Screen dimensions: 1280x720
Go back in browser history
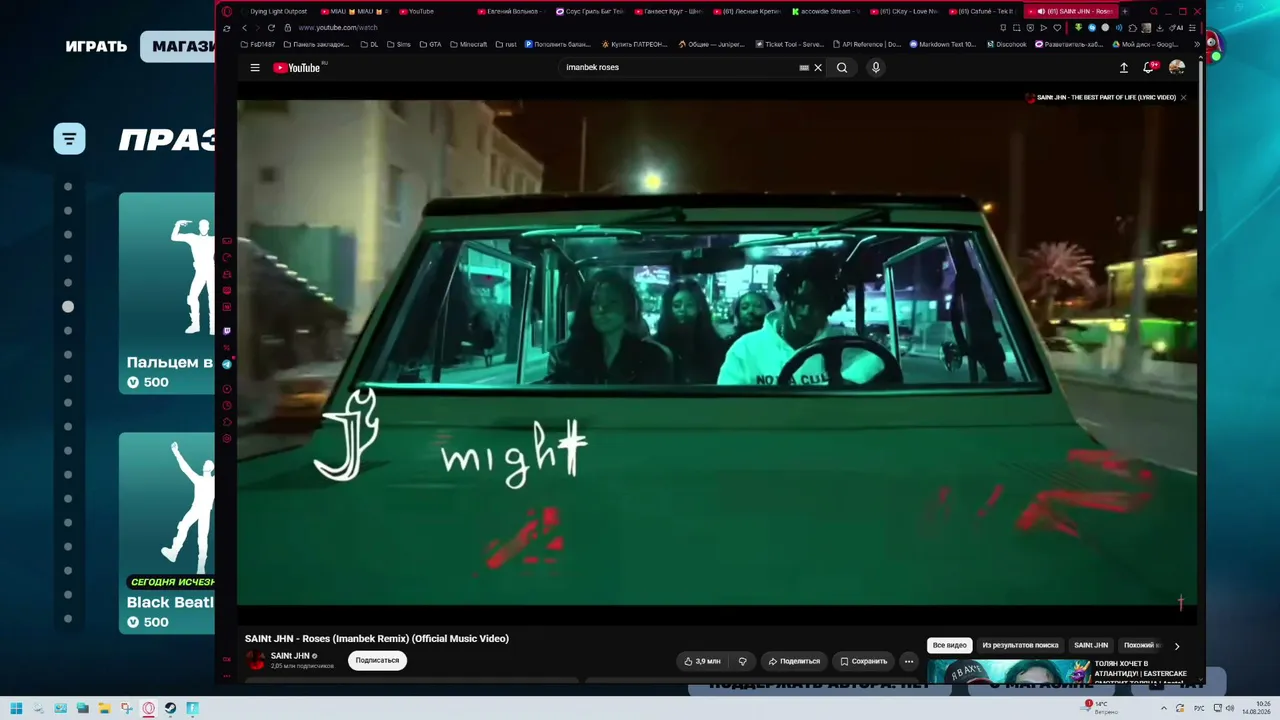point(244,28)
